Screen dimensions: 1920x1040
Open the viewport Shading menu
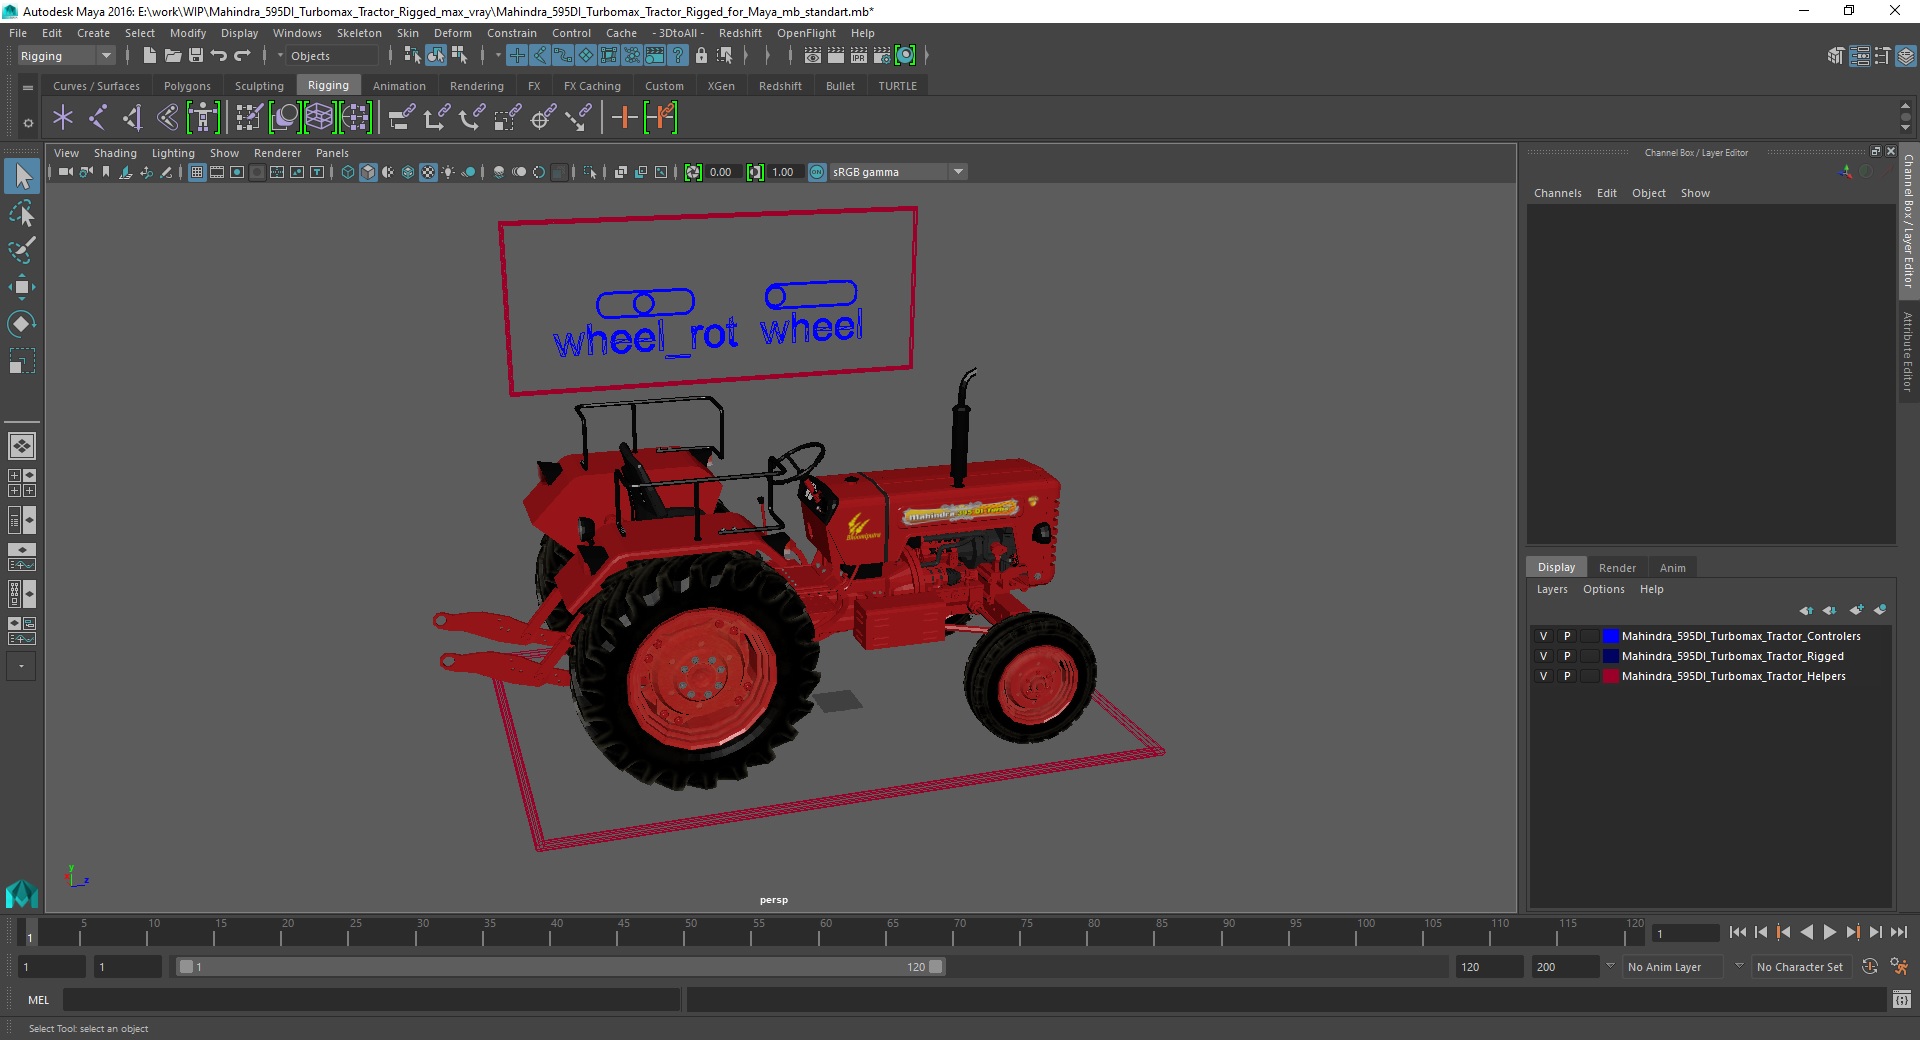[115, 153]
